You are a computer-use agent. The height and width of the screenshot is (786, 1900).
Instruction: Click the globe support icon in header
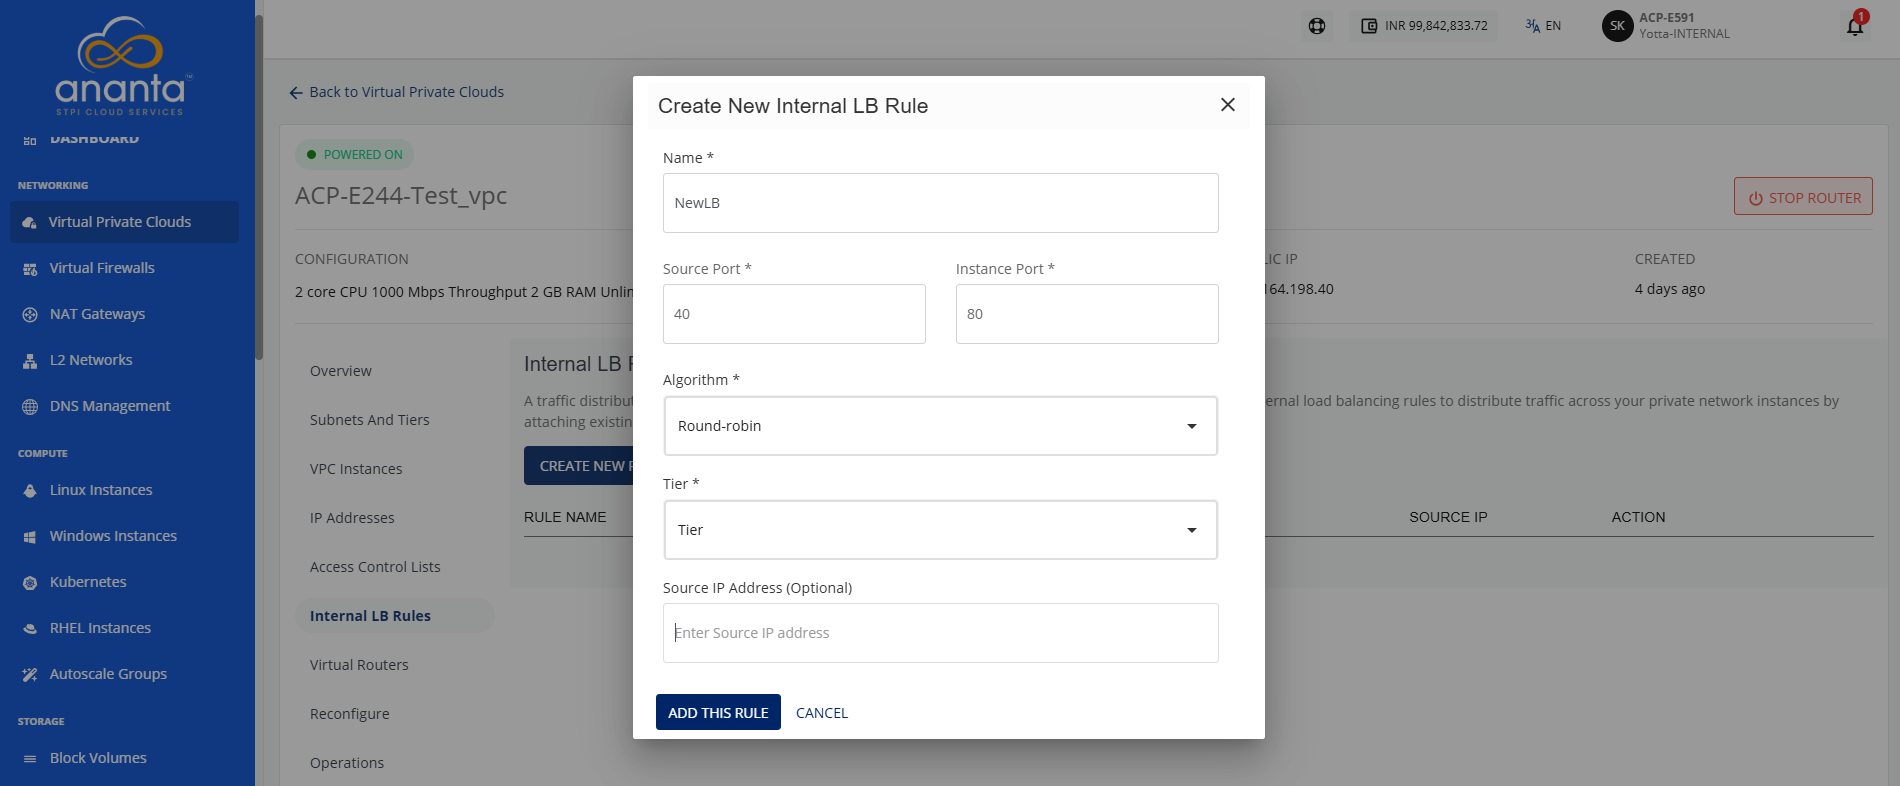pyautogui.click(x=1317, y=26)
